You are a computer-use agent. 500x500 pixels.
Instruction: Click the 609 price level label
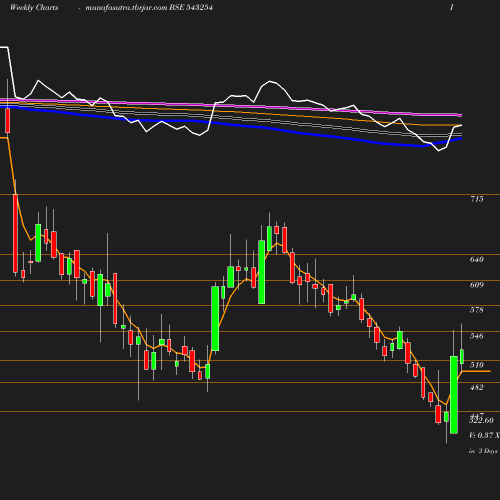(477, 285)
